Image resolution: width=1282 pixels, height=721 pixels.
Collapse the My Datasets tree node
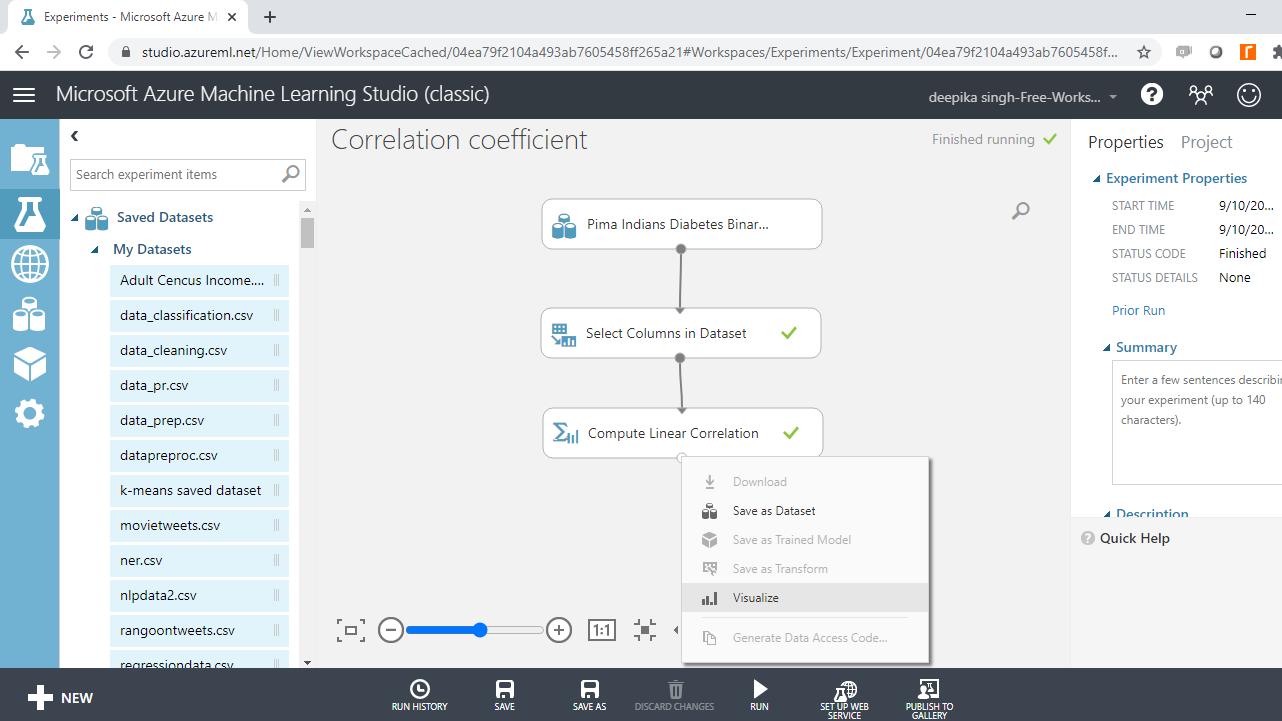95,250
